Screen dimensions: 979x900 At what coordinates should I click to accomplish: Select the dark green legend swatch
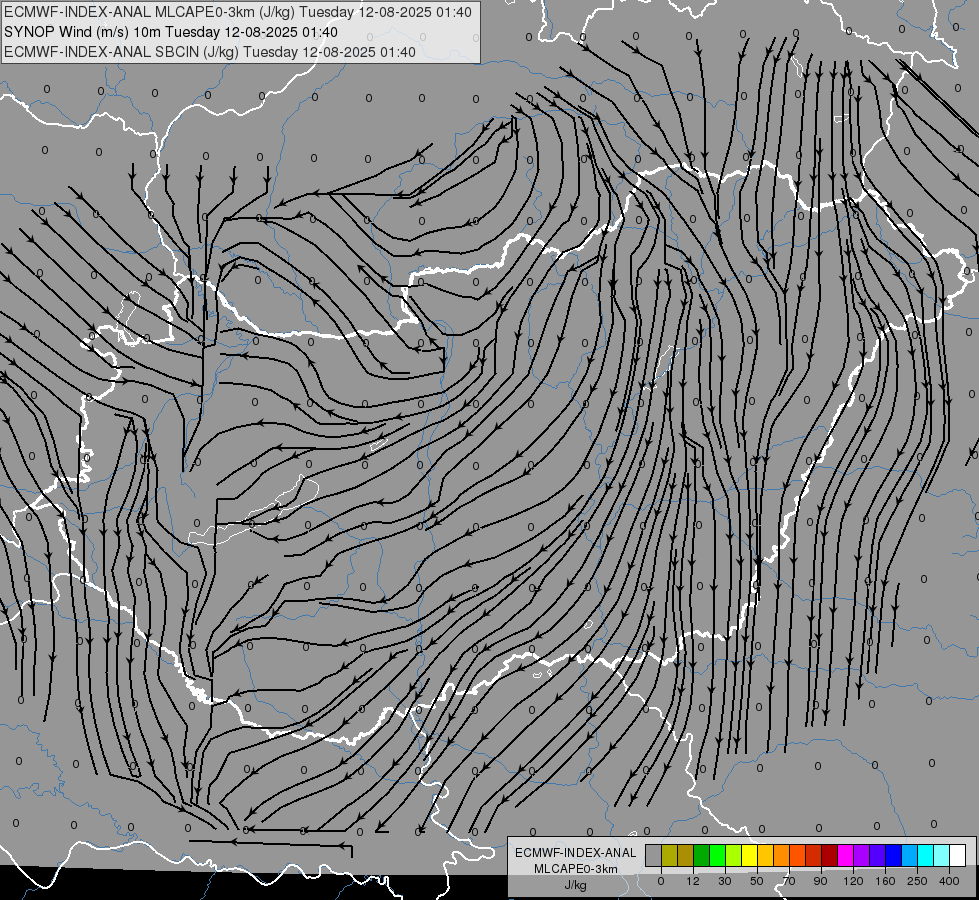[701, 855]
